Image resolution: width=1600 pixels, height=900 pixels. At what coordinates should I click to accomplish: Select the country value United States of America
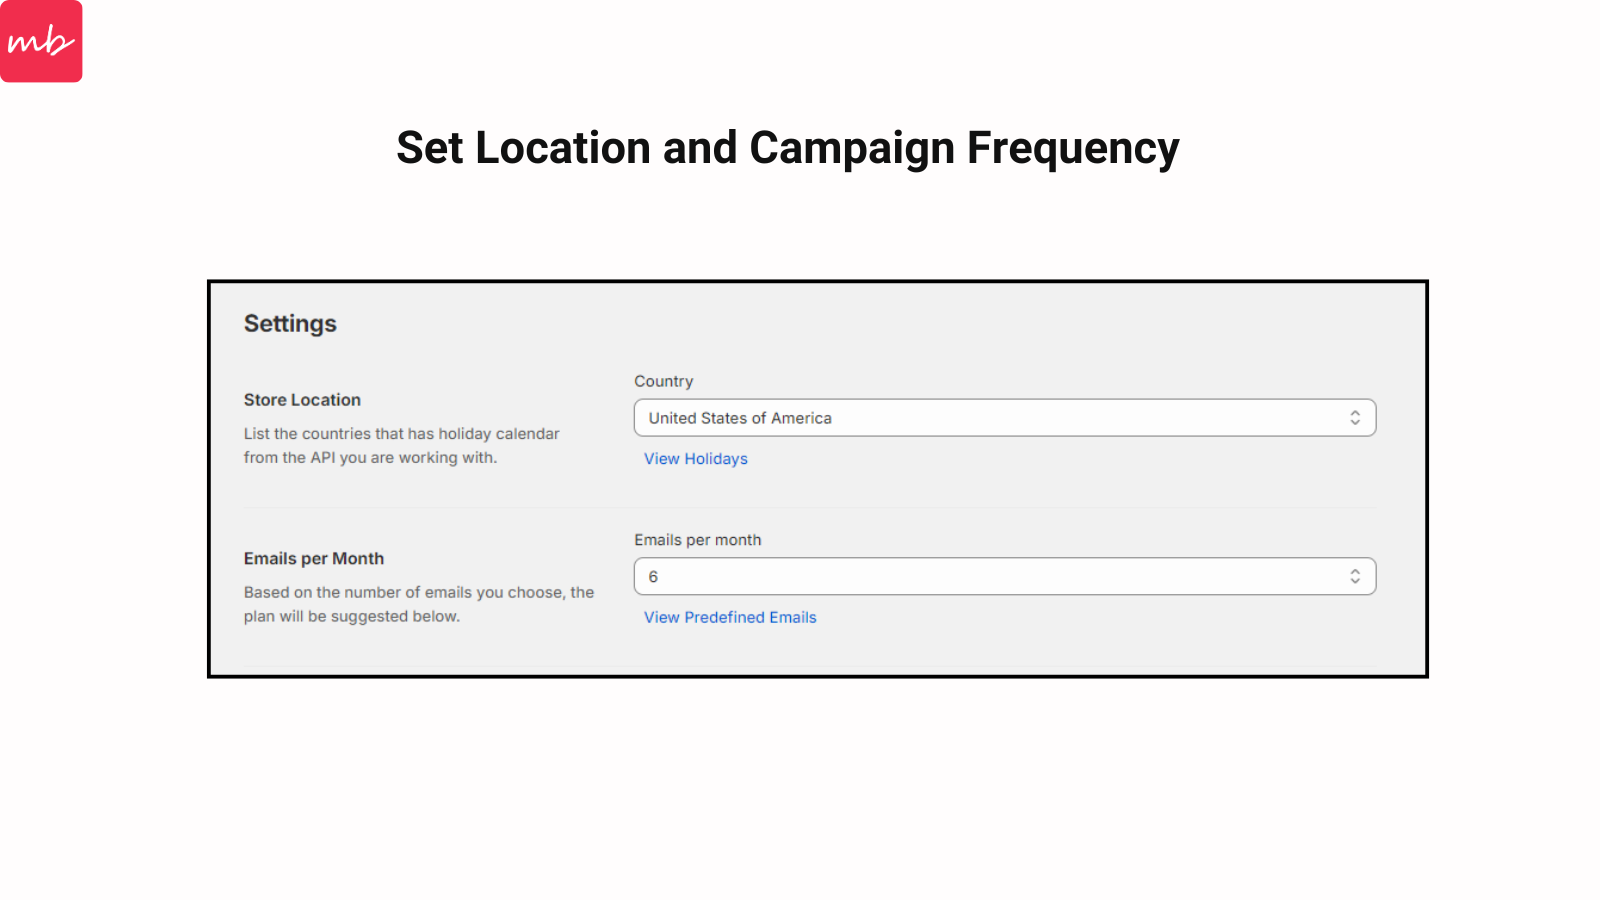click(x=739, y=417)
